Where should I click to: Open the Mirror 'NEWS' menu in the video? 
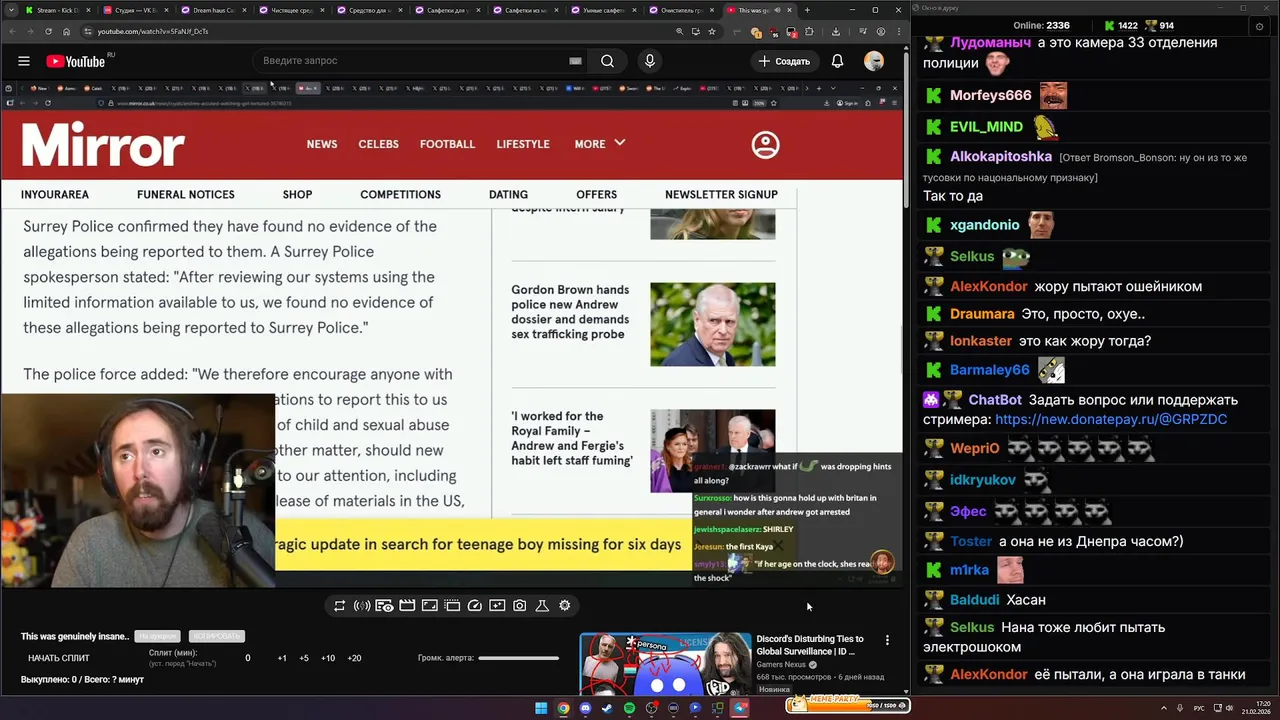coord(322,144)
